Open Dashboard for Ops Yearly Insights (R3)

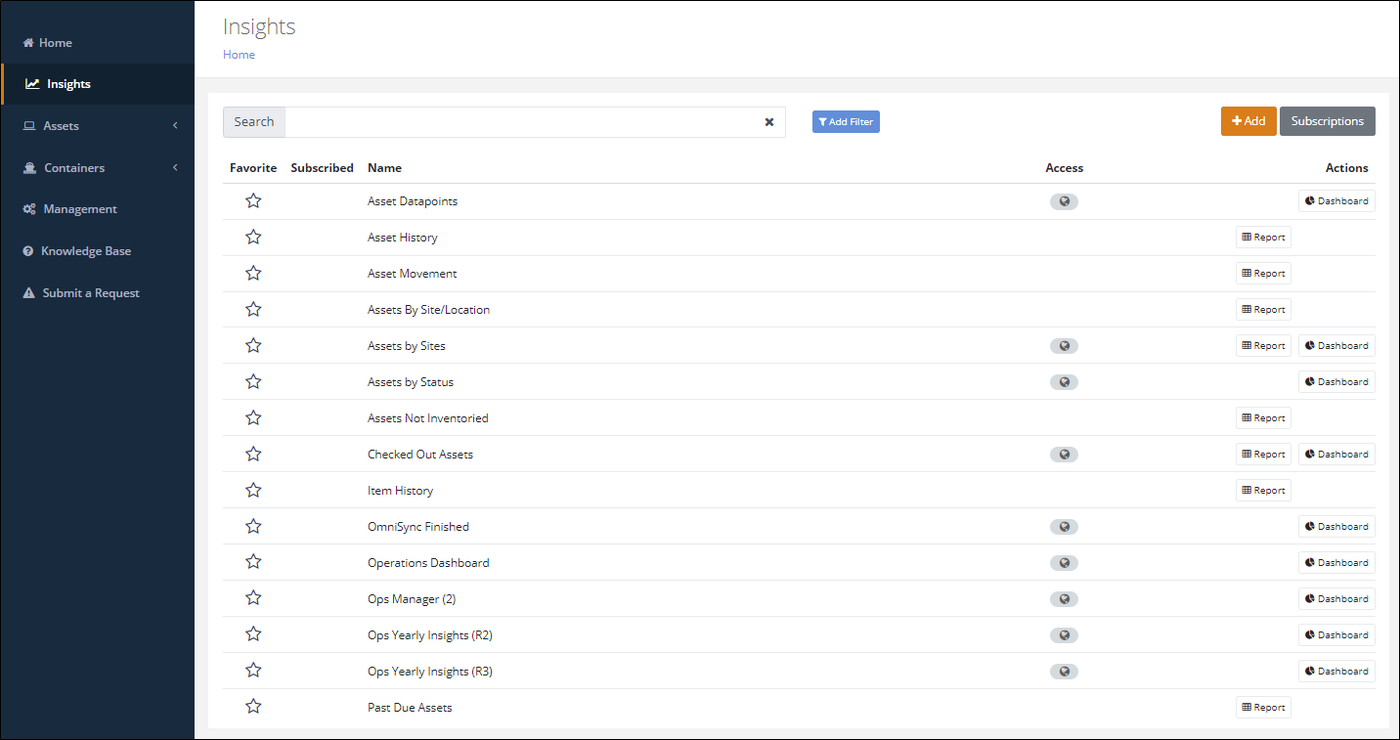click(x=1337, y=671)
